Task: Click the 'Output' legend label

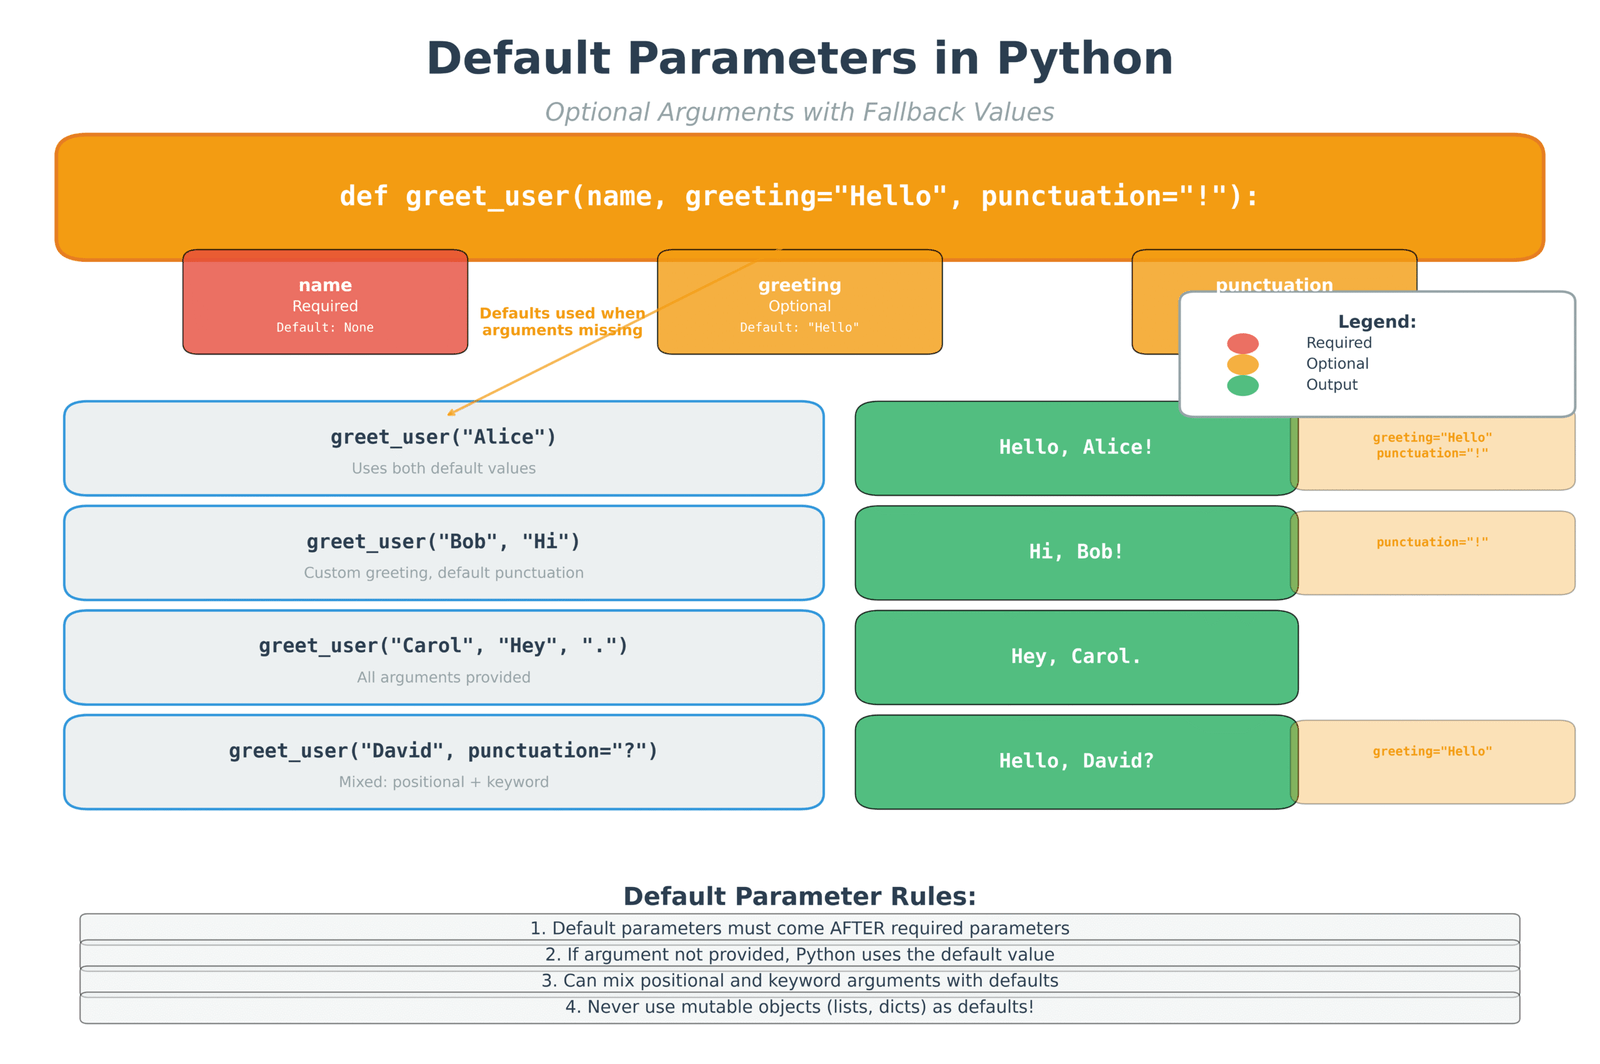Action: [1332, 385]
